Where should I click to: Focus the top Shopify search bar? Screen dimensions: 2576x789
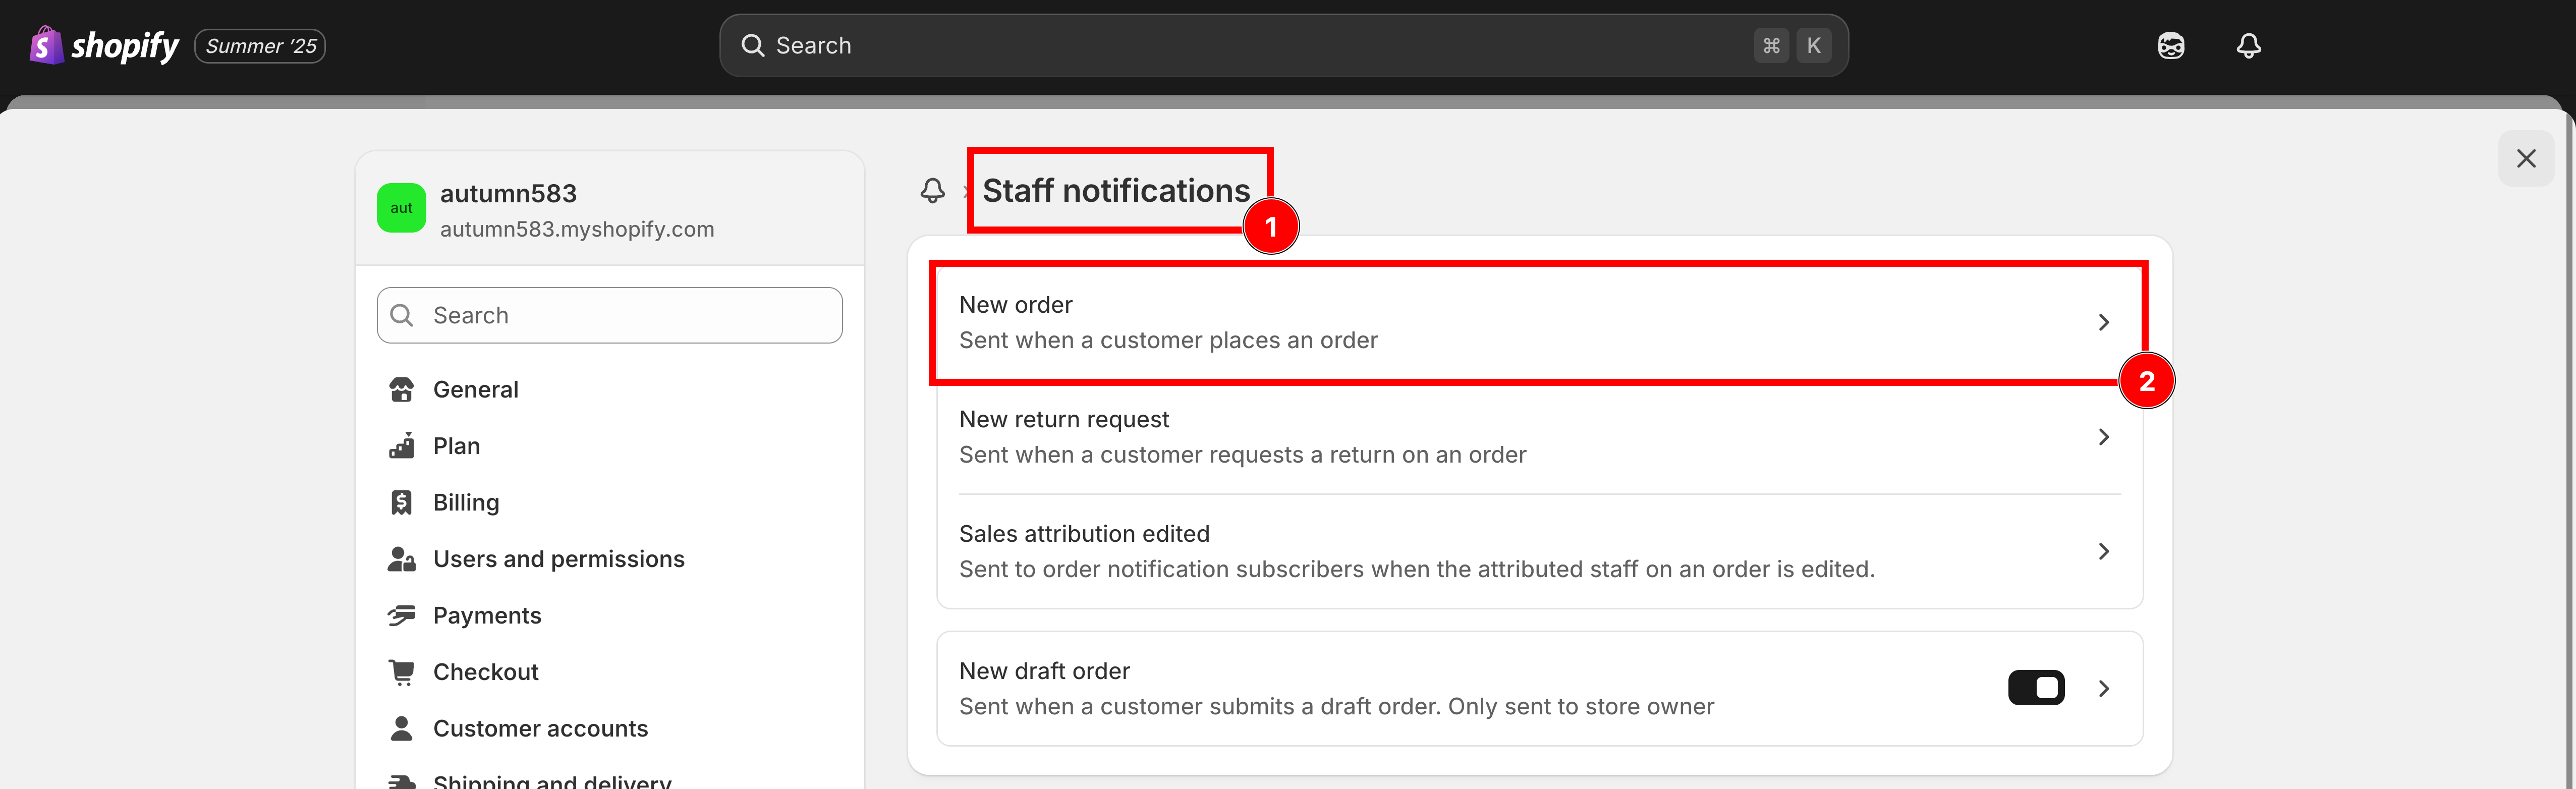[1283, 45]
